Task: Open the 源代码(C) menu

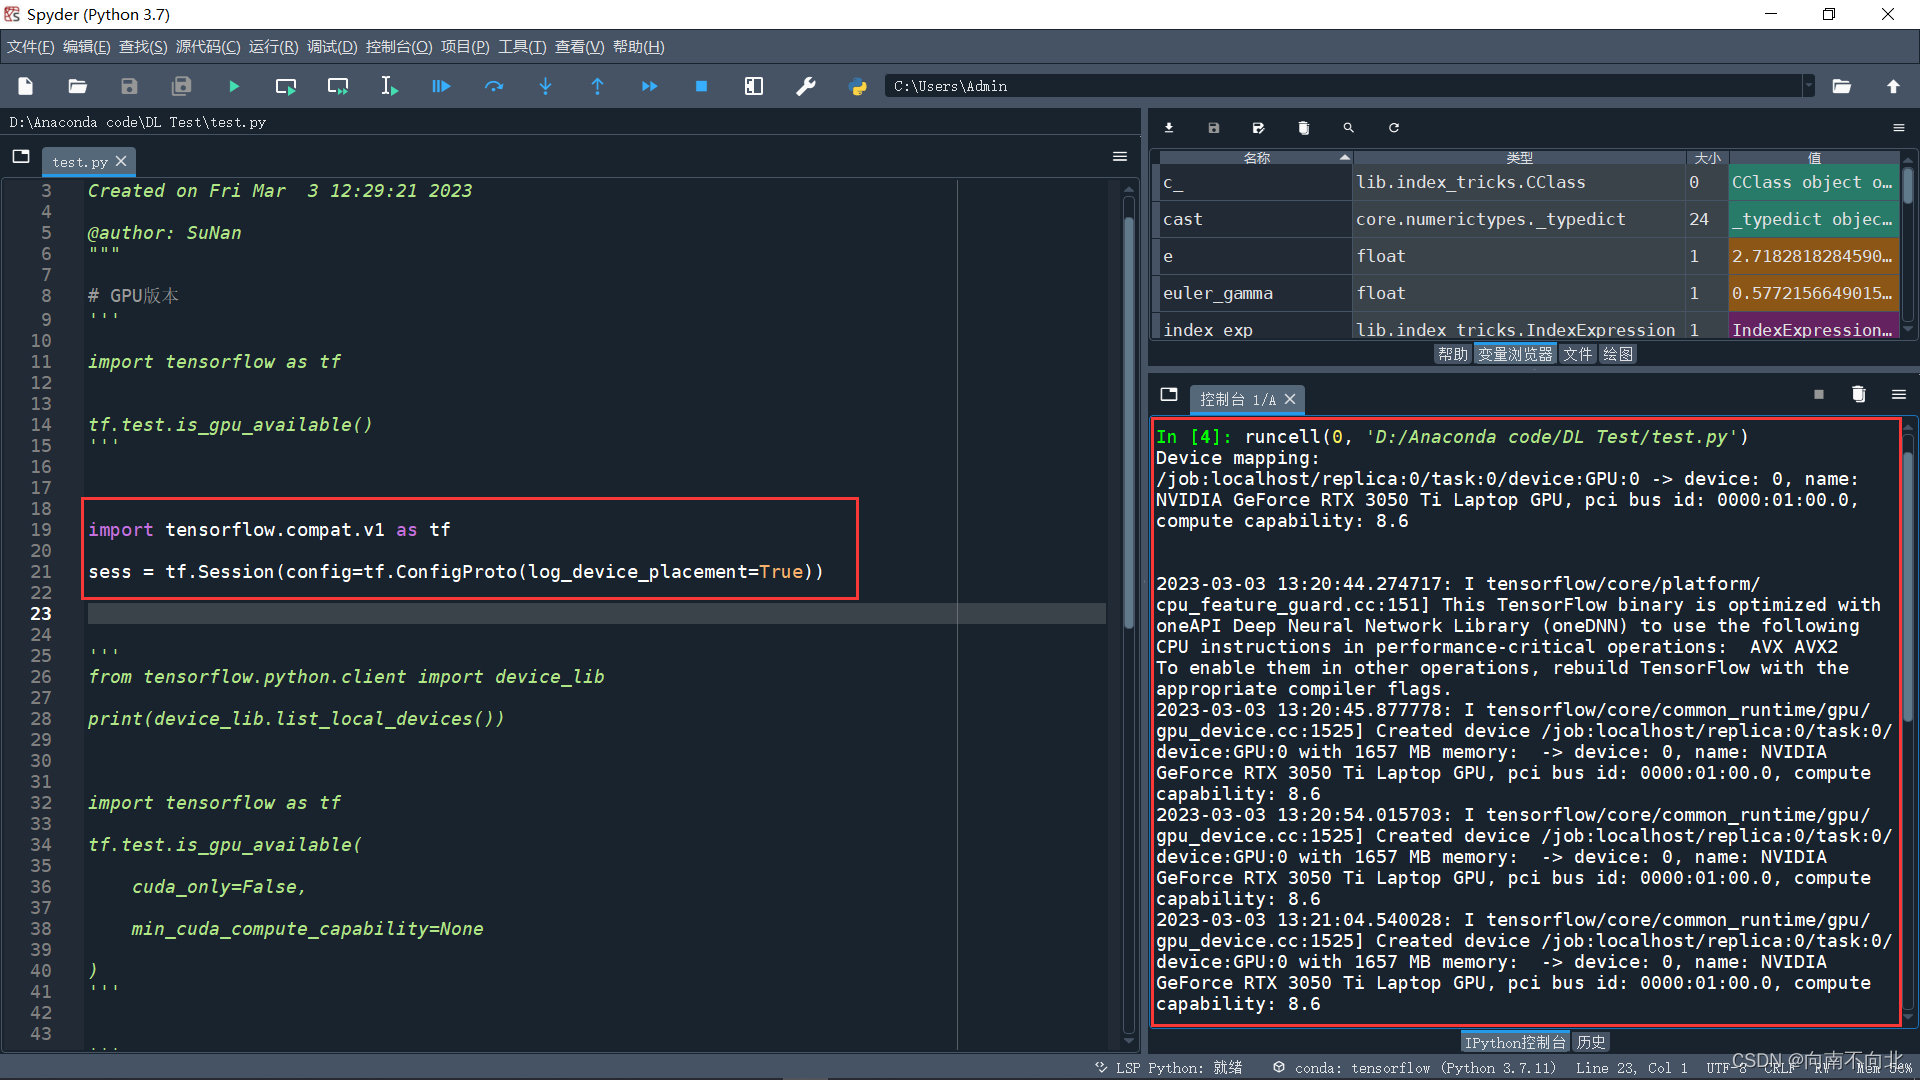Action: point(208,47)
